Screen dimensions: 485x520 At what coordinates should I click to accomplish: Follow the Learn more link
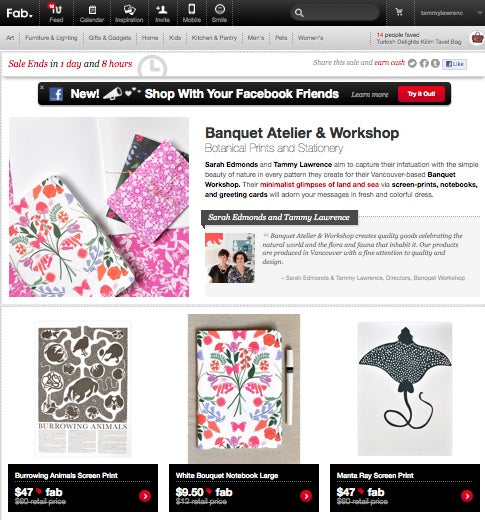(x=370, y=95)
